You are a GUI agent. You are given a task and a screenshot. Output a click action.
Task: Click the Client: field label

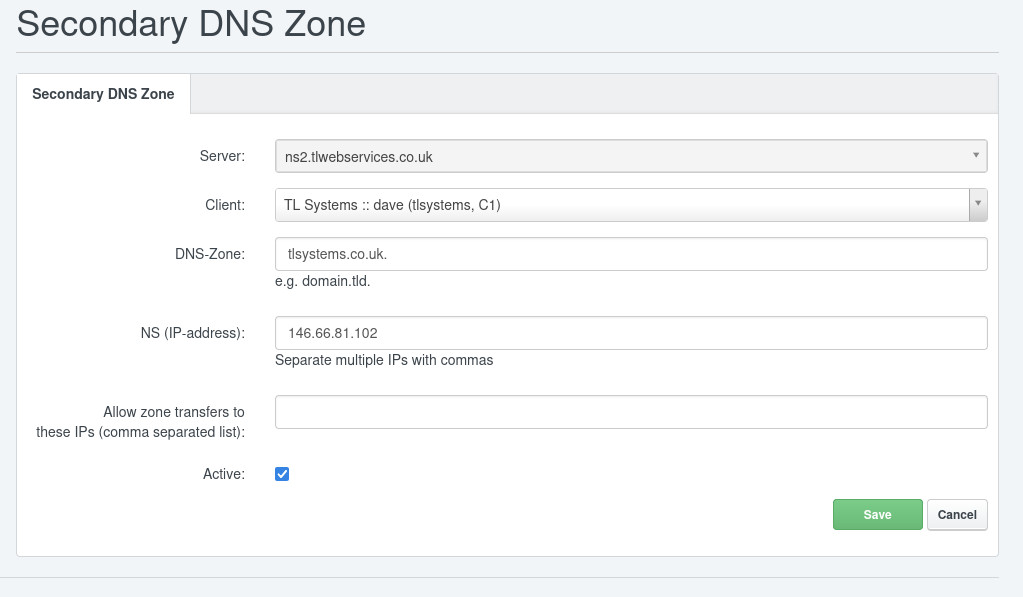[225, 205]
